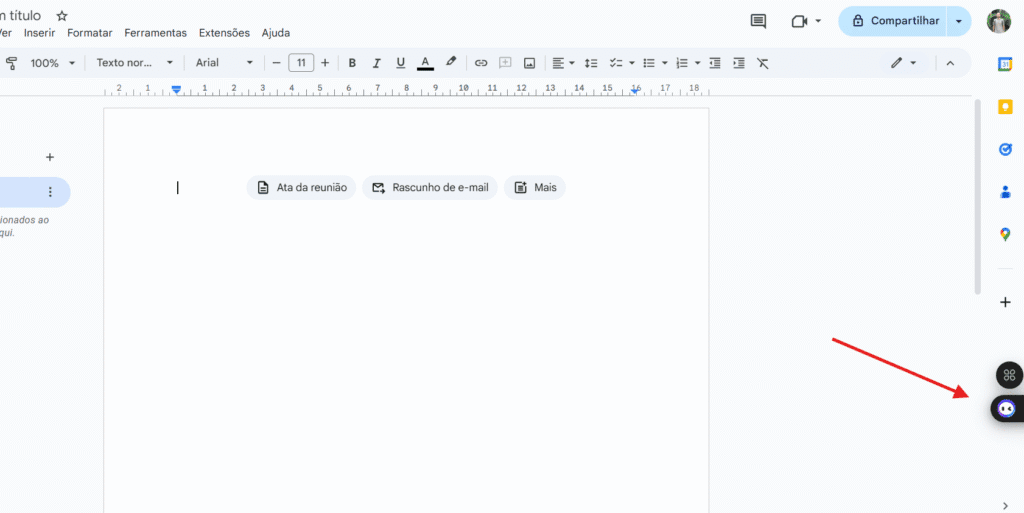Viewport: 1024px width, 513px height.
Task: Star the document with the star icon
Action: (x=62, y=16)
